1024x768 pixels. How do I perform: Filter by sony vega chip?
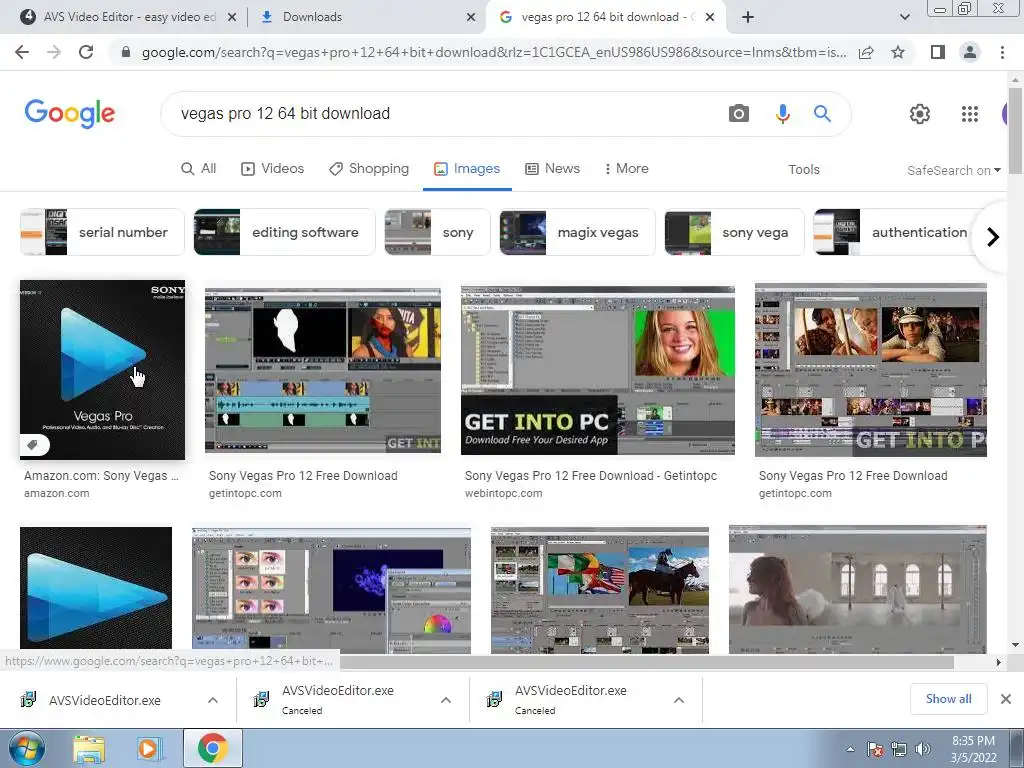pos(734,232)
